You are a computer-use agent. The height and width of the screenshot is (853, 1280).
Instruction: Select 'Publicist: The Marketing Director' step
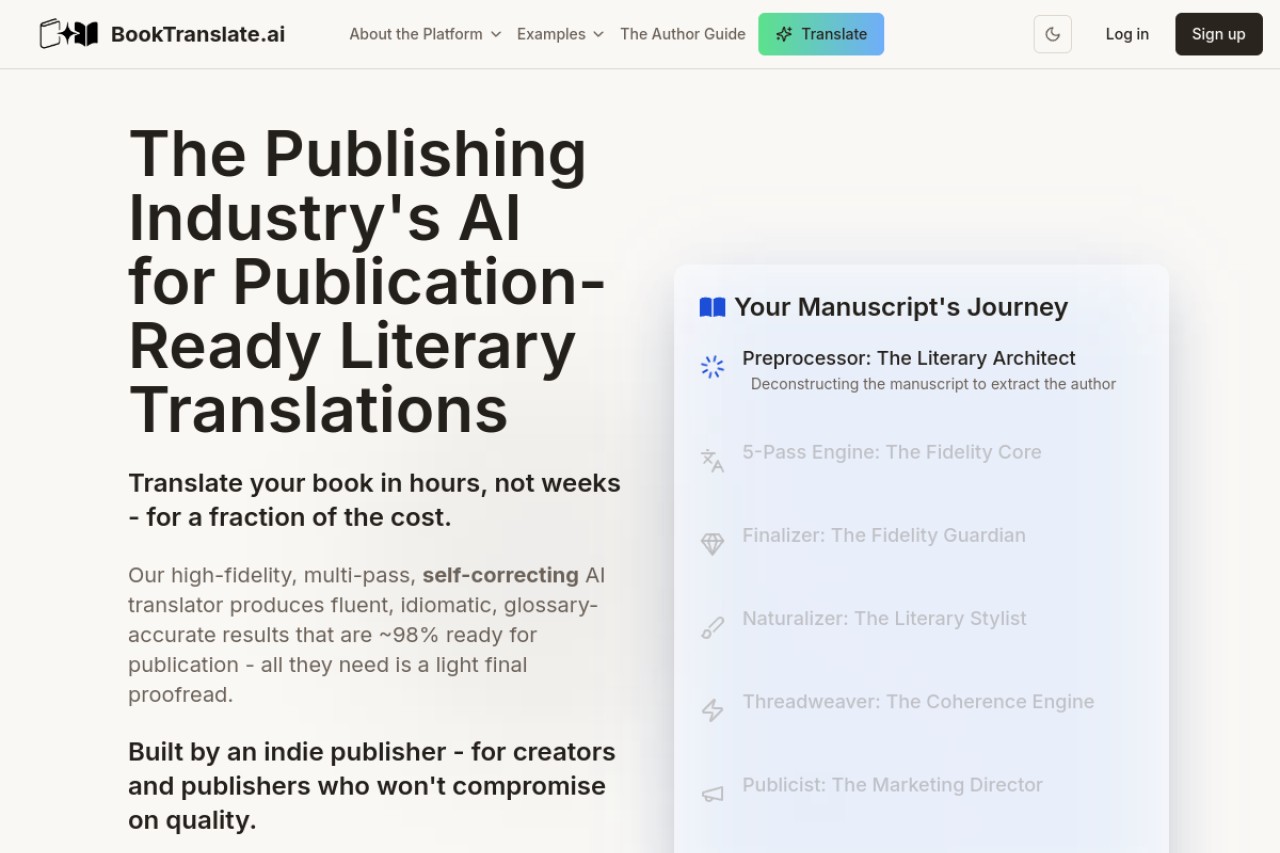click(x=892, y=785)
